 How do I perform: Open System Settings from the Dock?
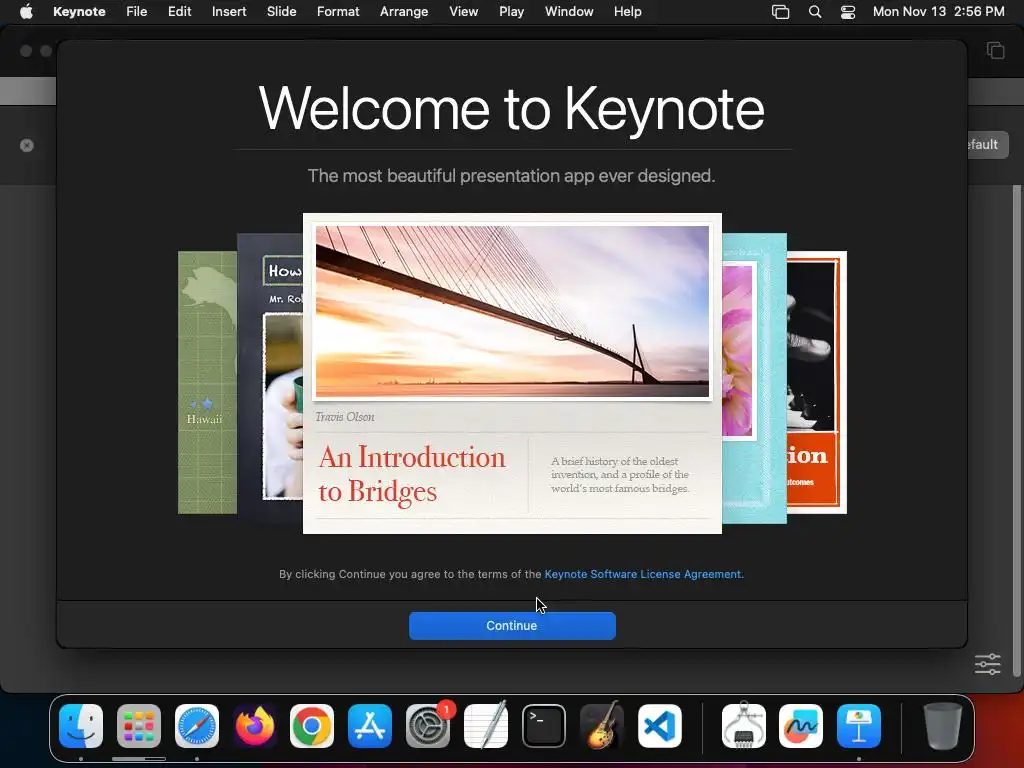click(x=428, y=726)
